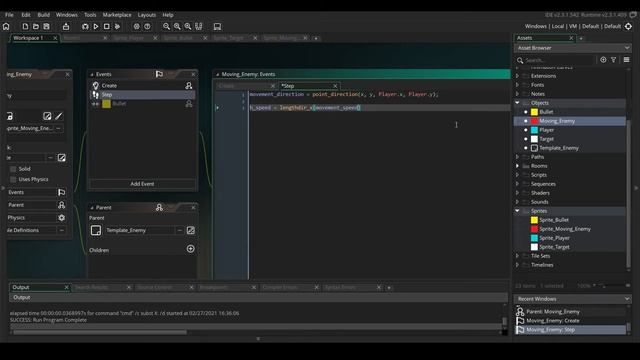Click in the Asset Browser search field

[558, 60]
